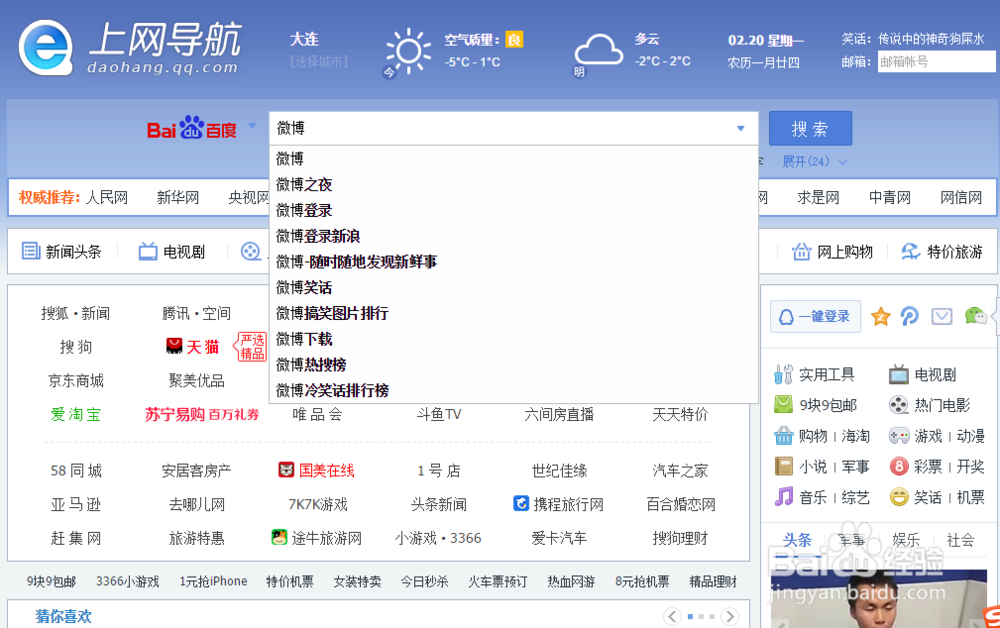Viewport: 1000px width, 628px height.
Task: Click the 彩票 lottery ball icon
Action: (899, 466)
